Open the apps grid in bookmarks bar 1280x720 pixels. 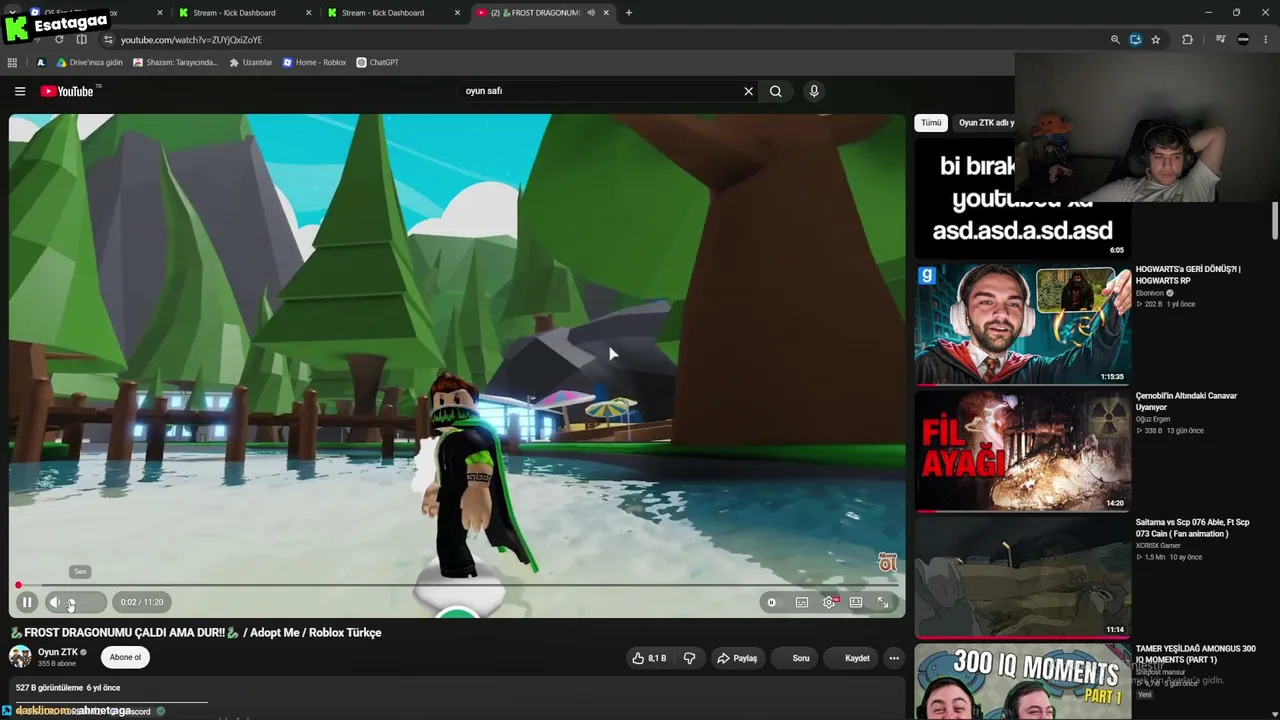[12, 62]
